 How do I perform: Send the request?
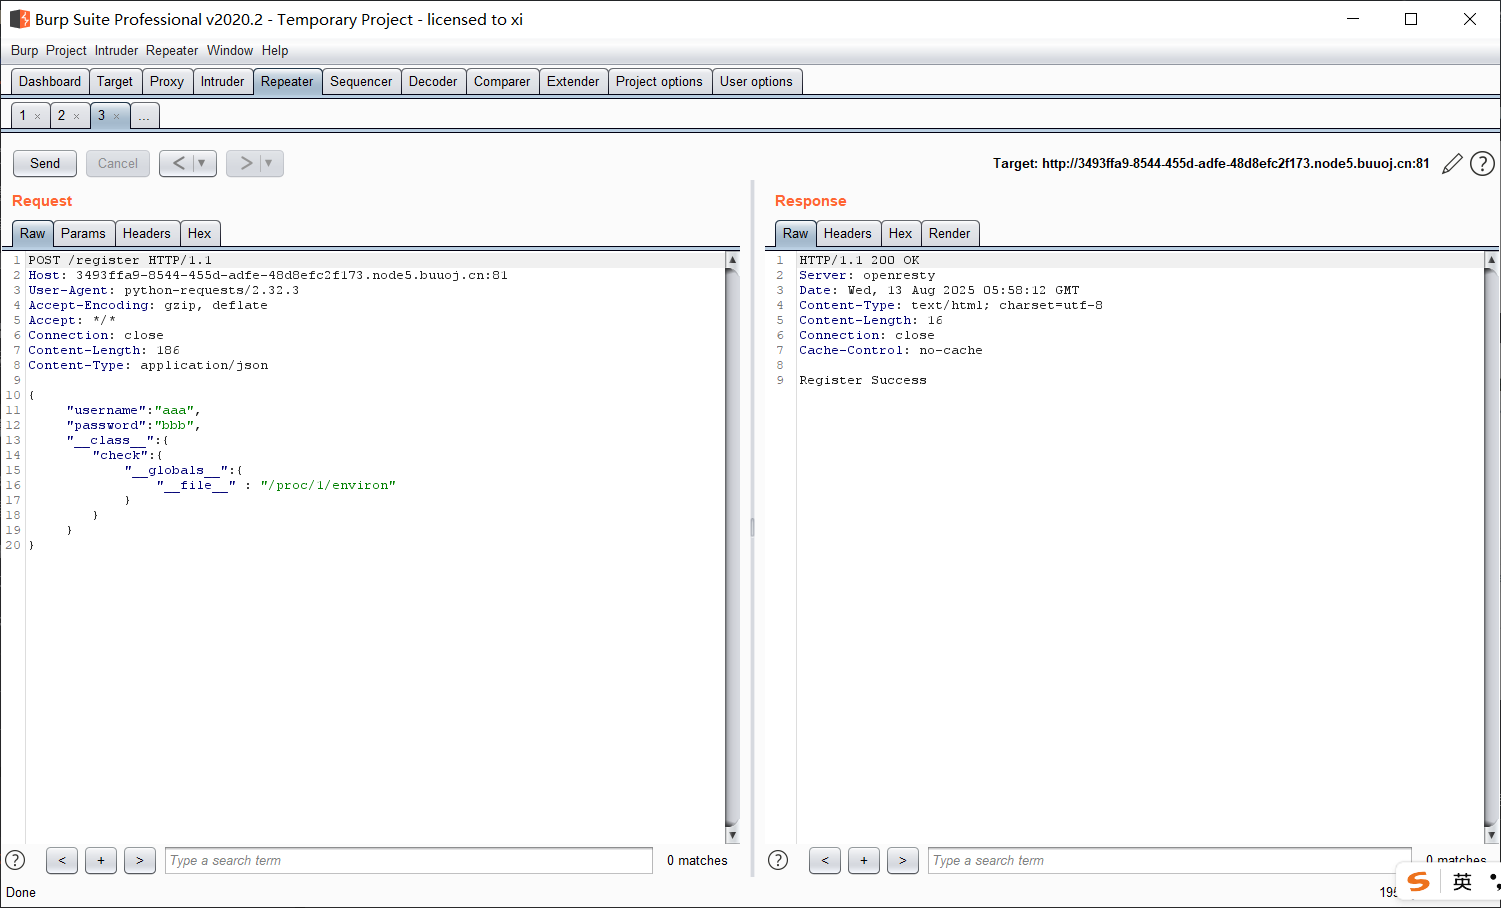click(45, 163)
